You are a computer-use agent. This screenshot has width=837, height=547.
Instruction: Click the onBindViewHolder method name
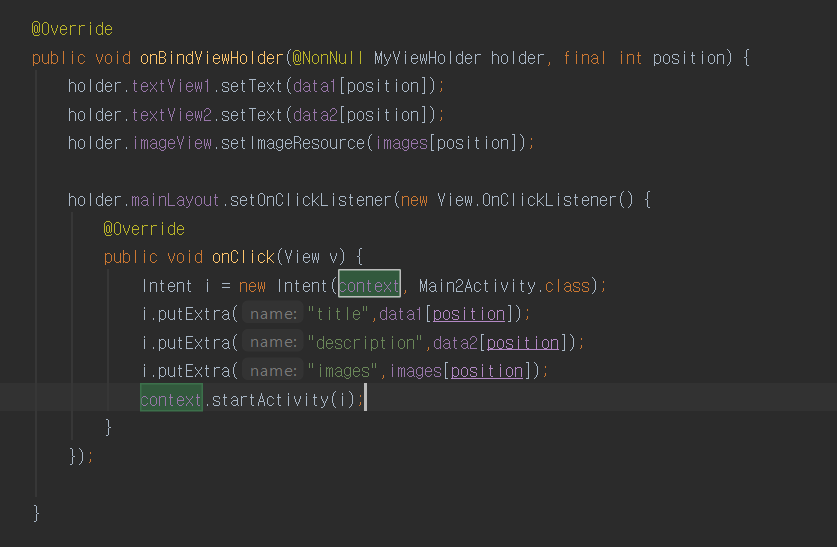pos(211,58)
